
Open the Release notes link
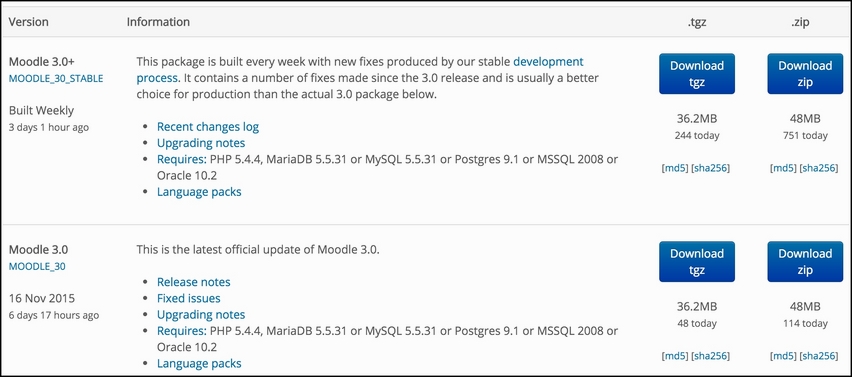point(193,282)
